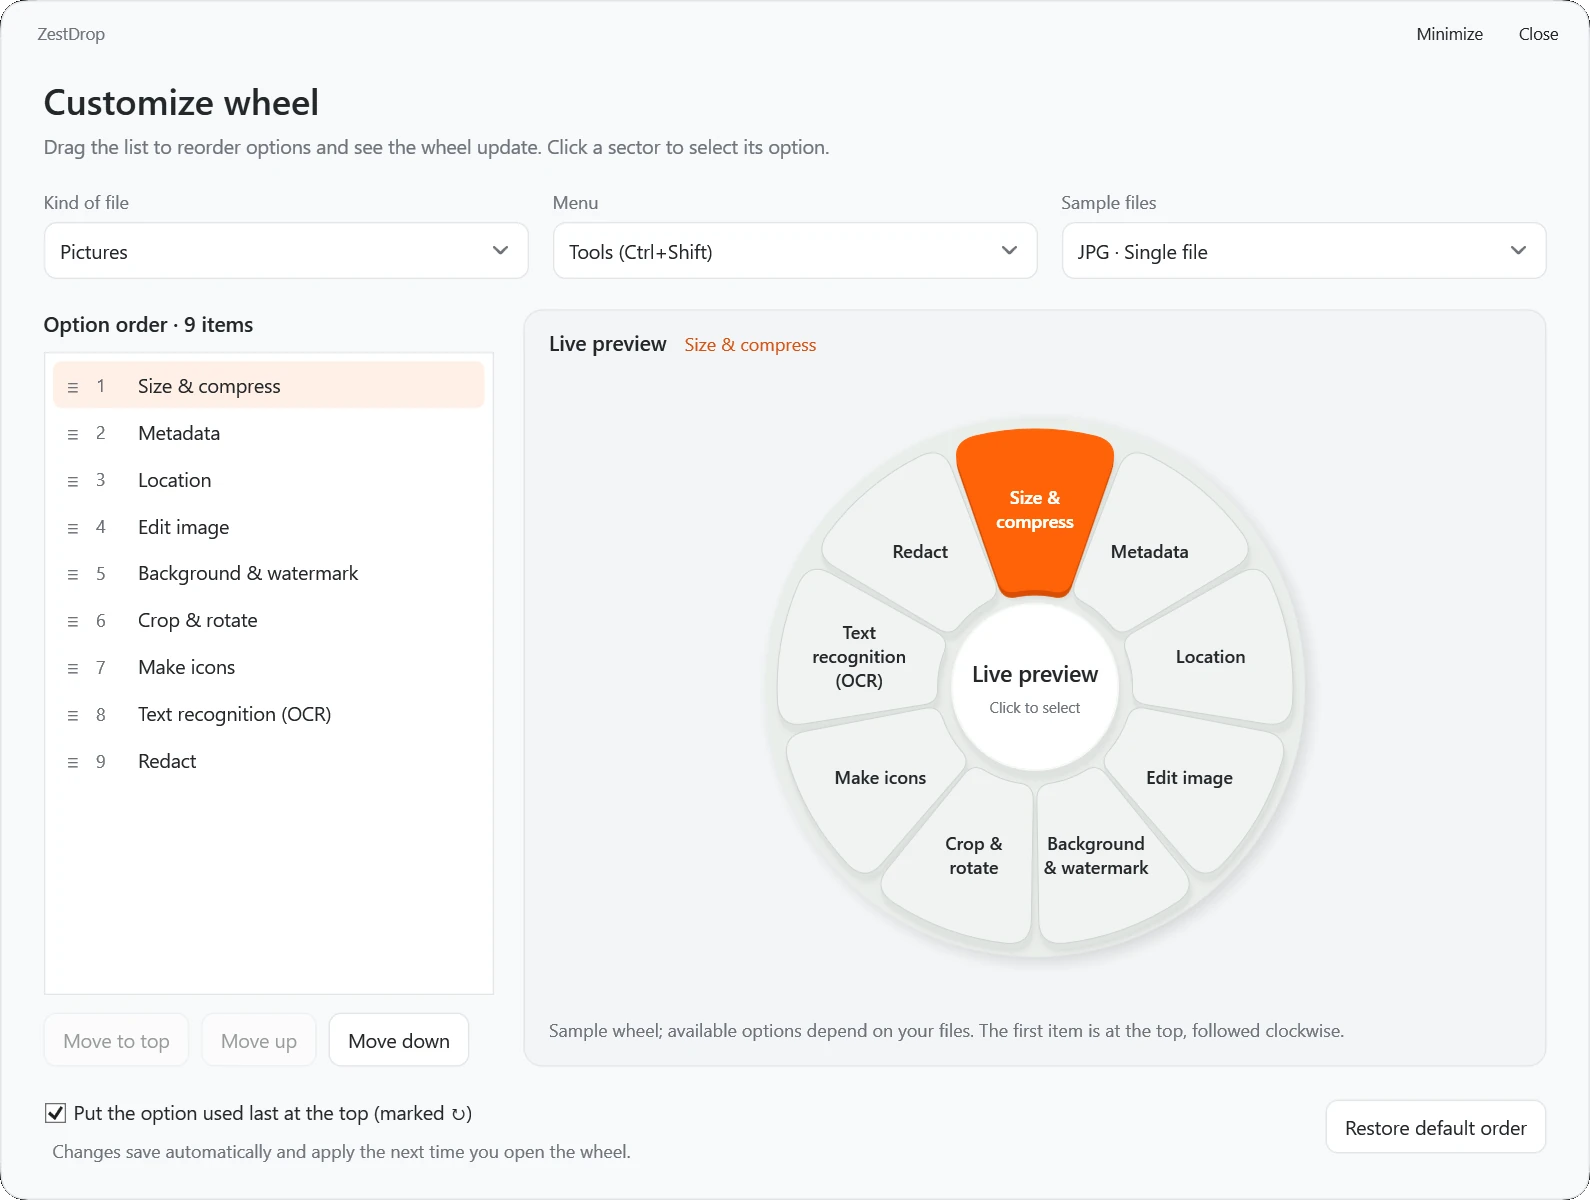Screen dimensions: 1590x1200
Task: Select Edit image in the option list
Action: 268,527
